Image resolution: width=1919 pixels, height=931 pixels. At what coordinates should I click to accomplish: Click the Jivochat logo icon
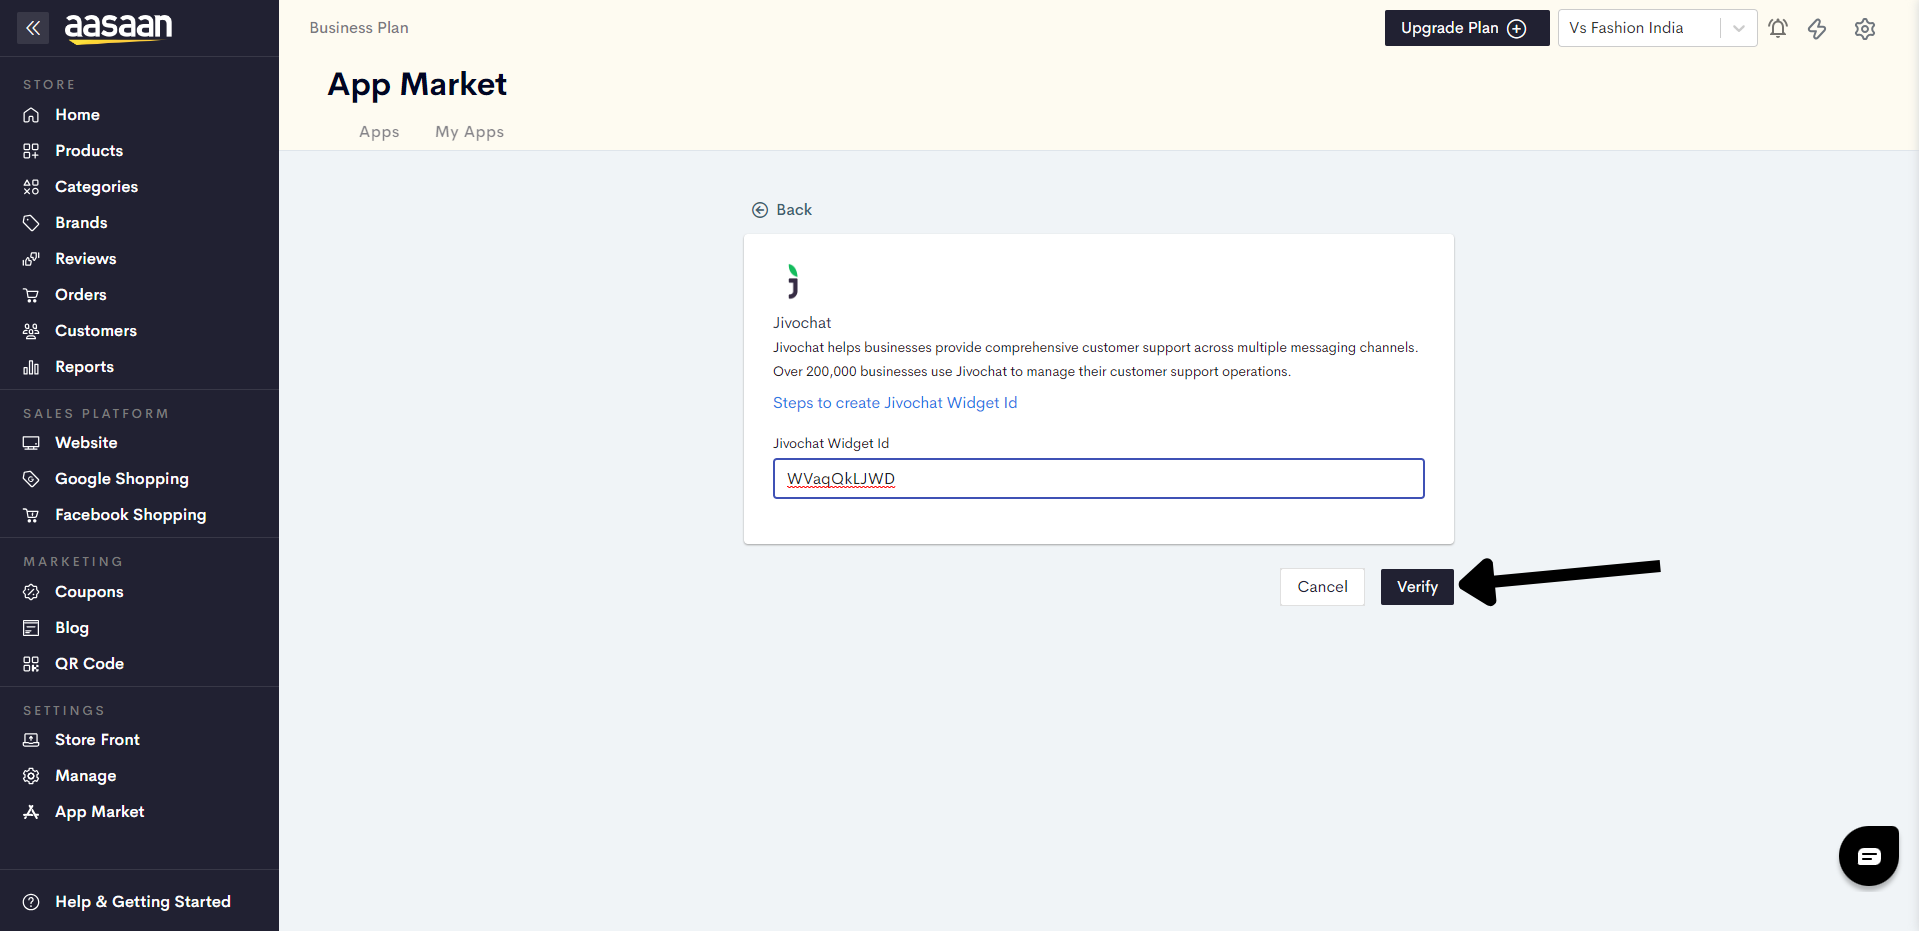tap(793, 281)
